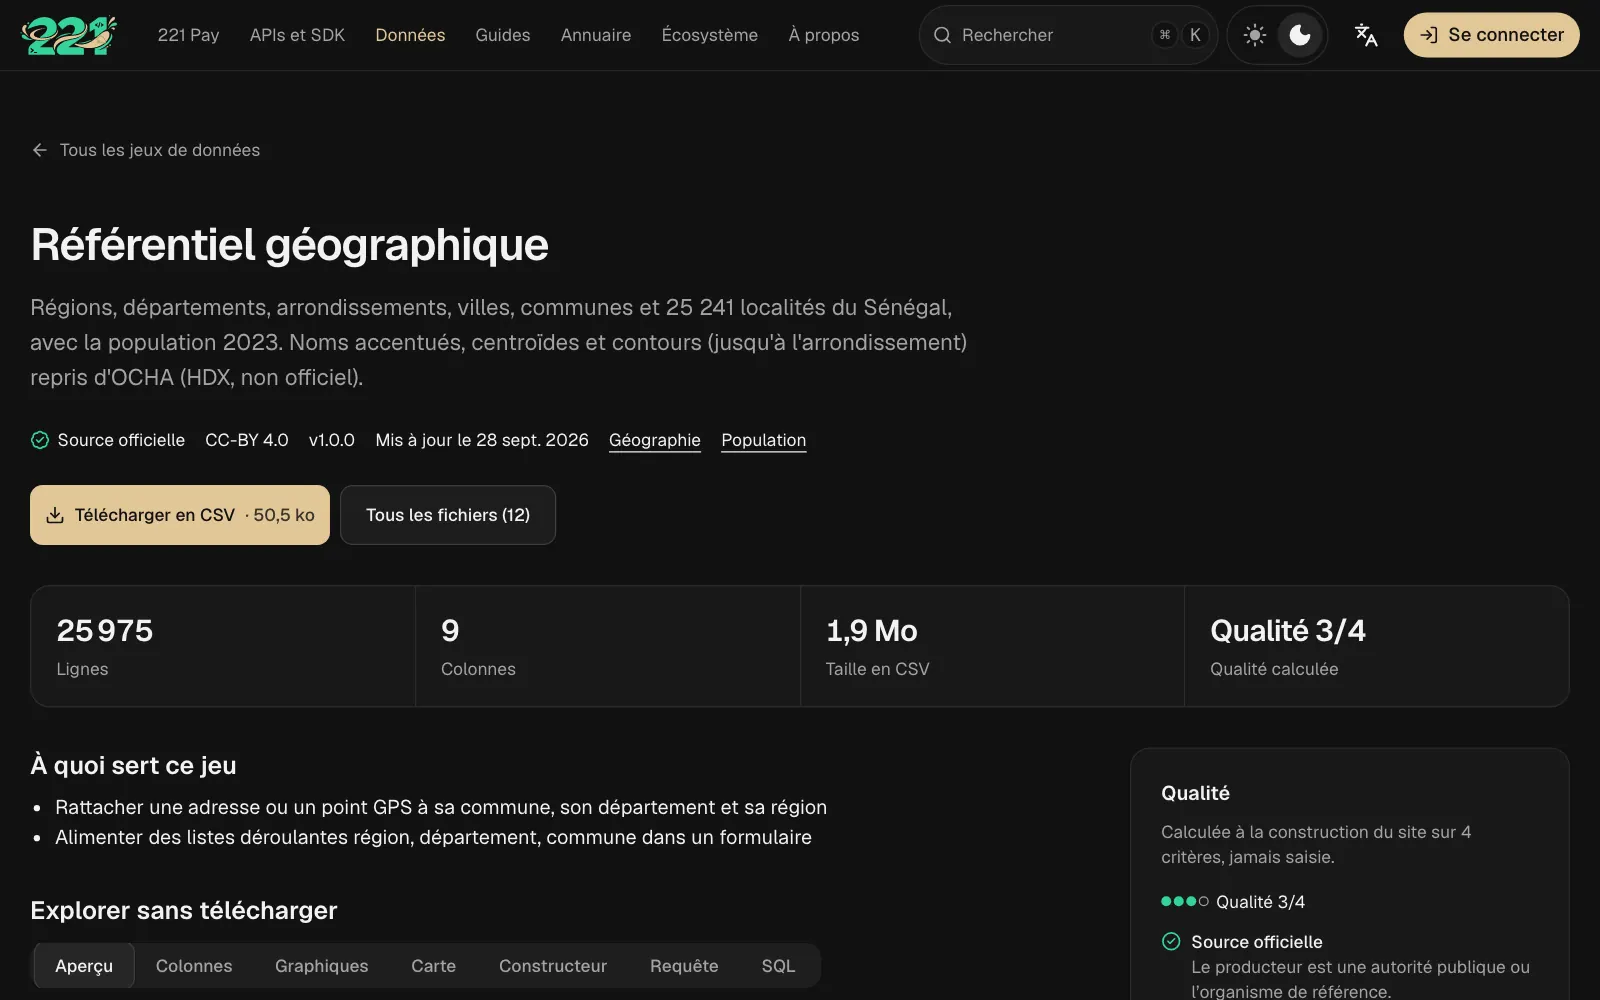Image resolution: width=1600 pixels, height=1000 pixels.
Task: Select the Constructeur tab
Action: tap(553, 966)
